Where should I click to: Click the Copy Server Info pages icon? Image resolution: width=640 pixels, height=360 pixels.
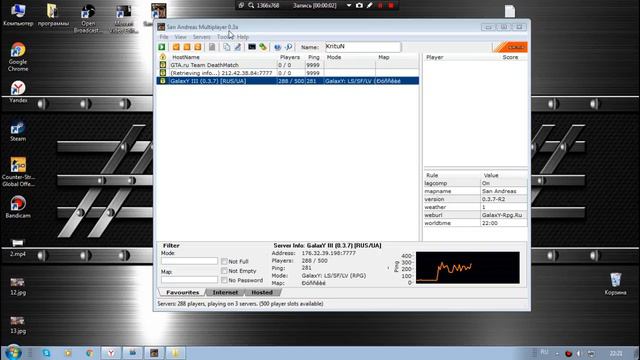coord(227,47)
